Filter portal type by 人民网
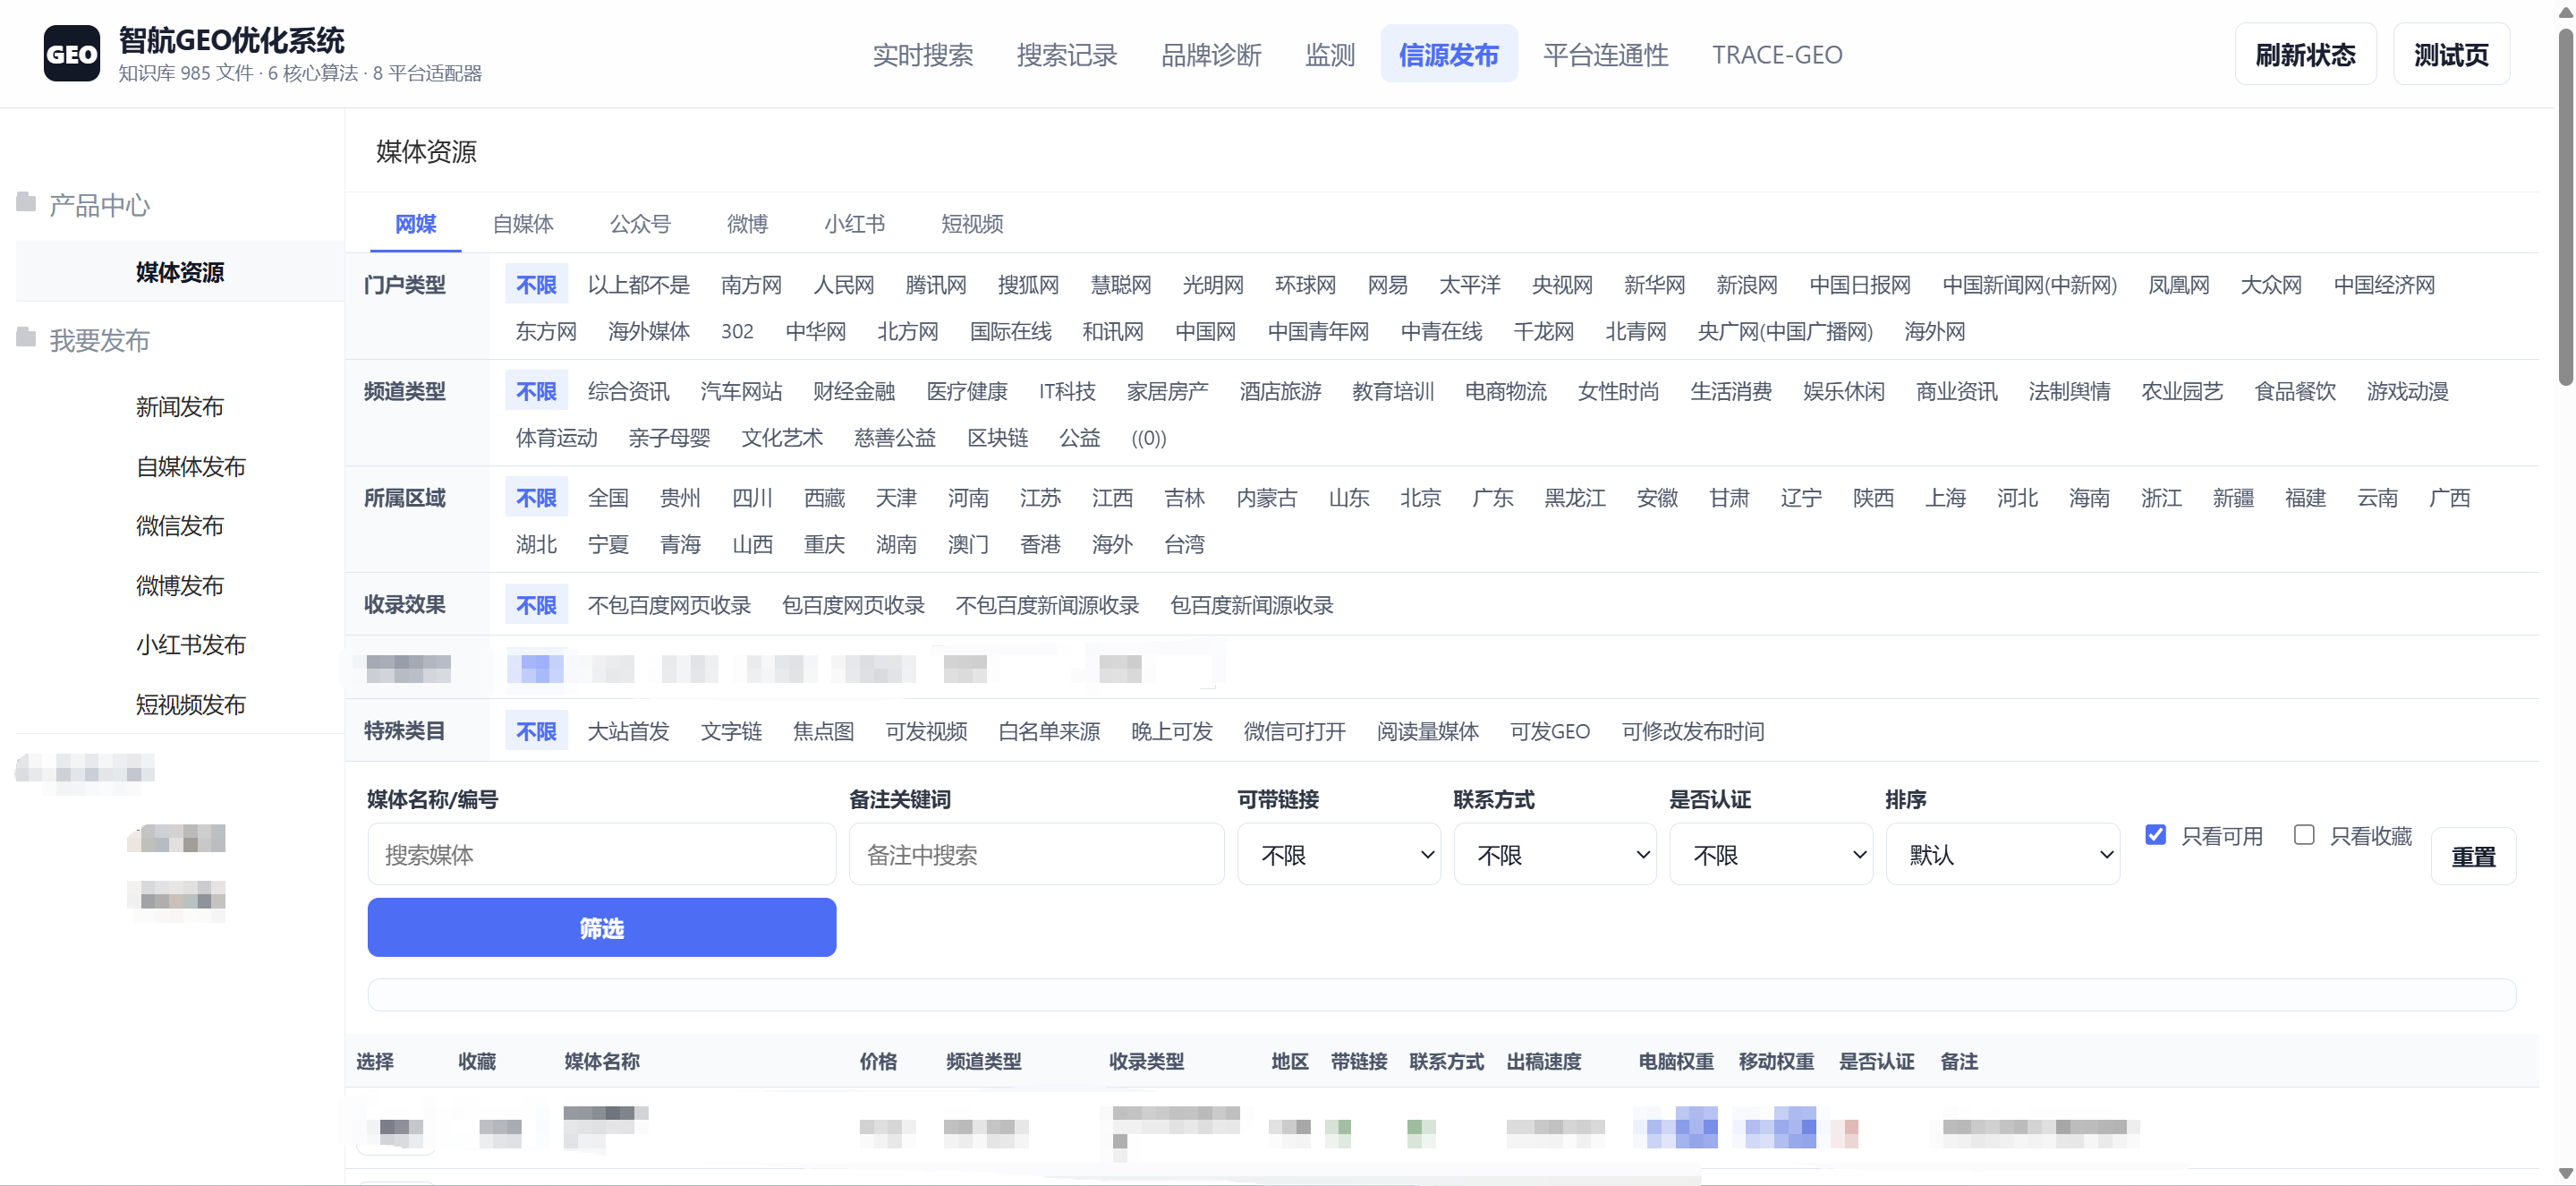 [843, 284]
